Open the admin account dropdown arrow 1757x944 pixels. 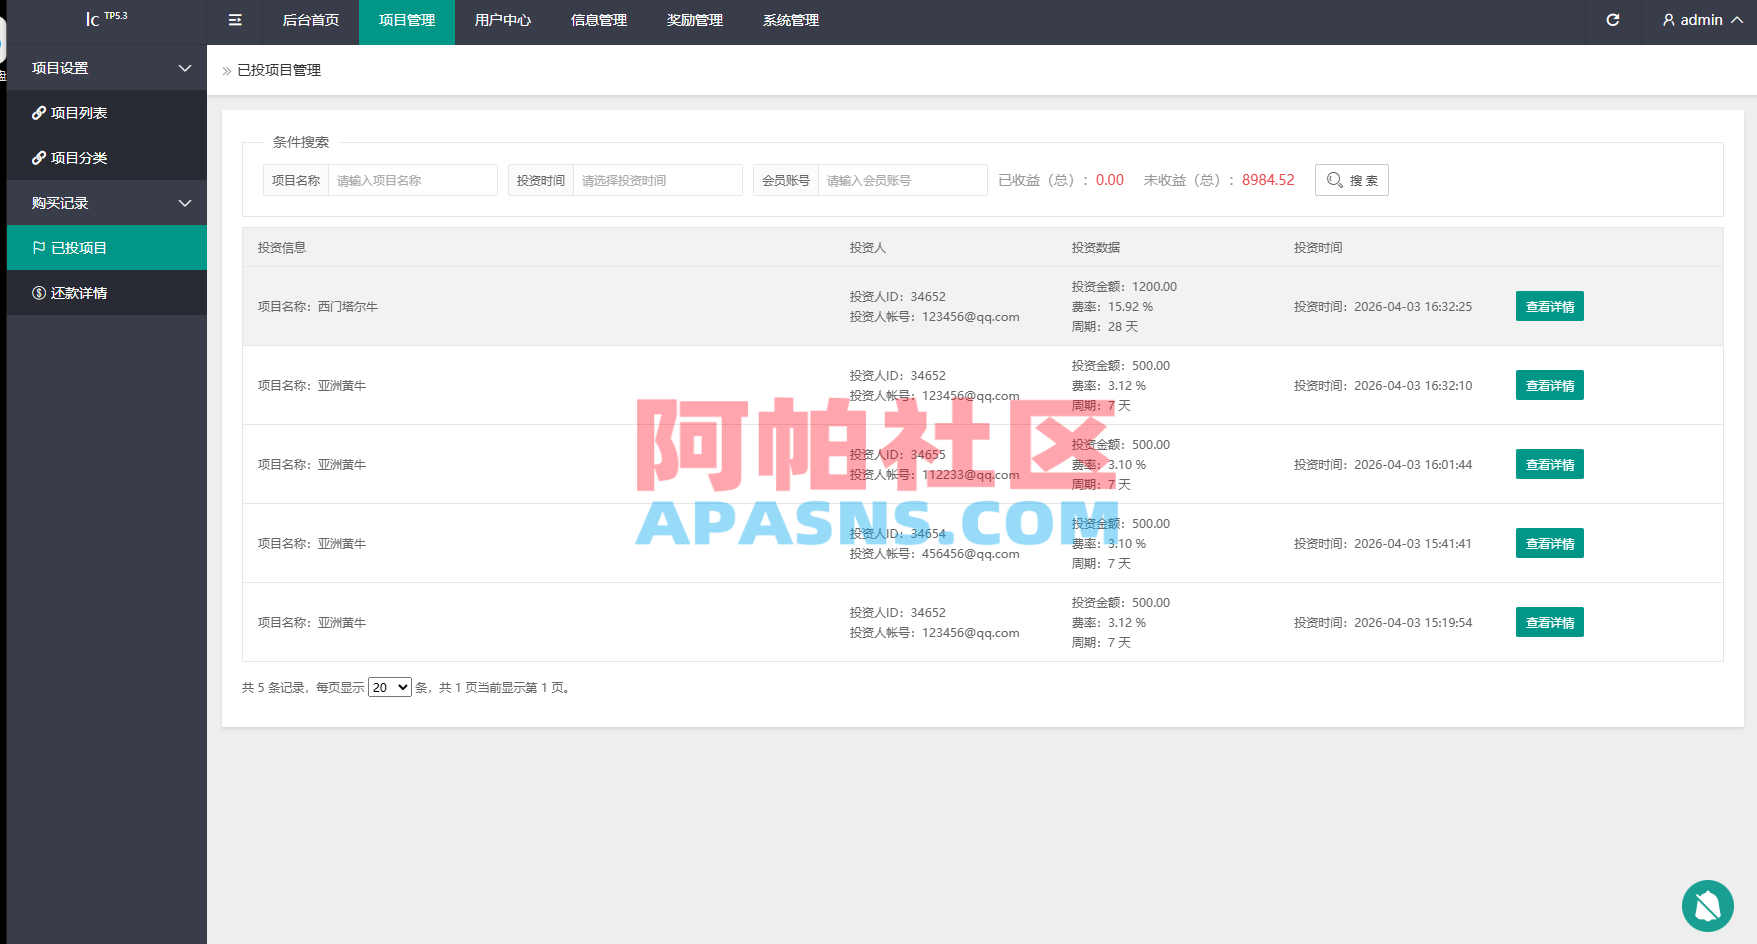click(x=1737, y=20)
